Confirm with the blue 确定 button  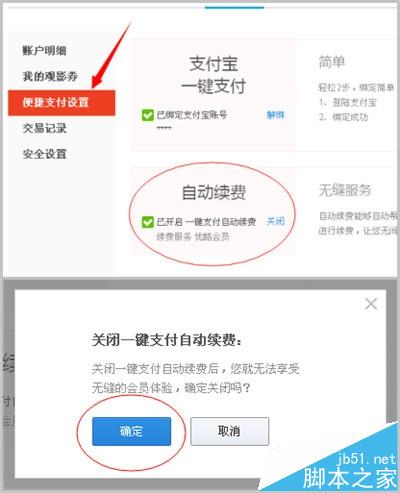(132, 431)
